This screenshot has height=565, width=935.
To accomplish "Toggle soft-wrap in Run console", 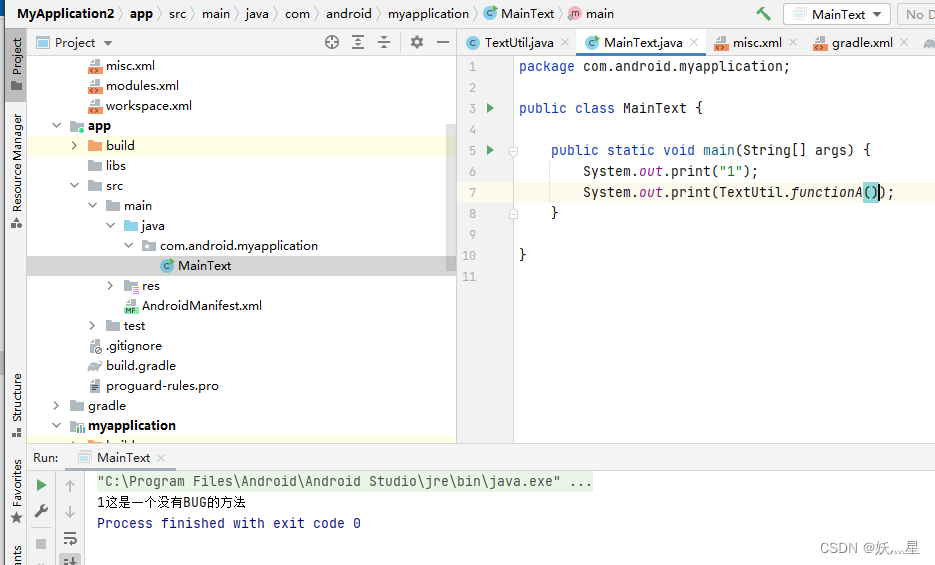I will (70, 538).
